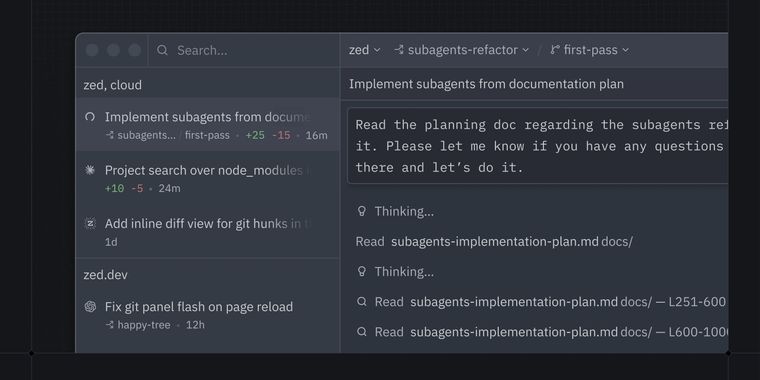Image resolution: width=760 pixels, height=380 pixels.
Task: Click the -5 deletions count
Action: pyautogui.click(x=137, y=189)
